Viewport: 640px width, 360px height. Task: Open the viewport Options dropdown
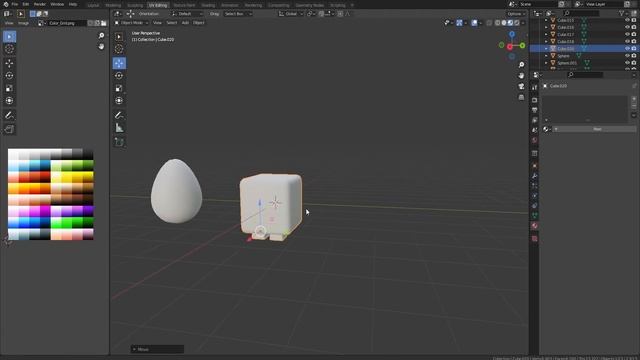point(516,14)
